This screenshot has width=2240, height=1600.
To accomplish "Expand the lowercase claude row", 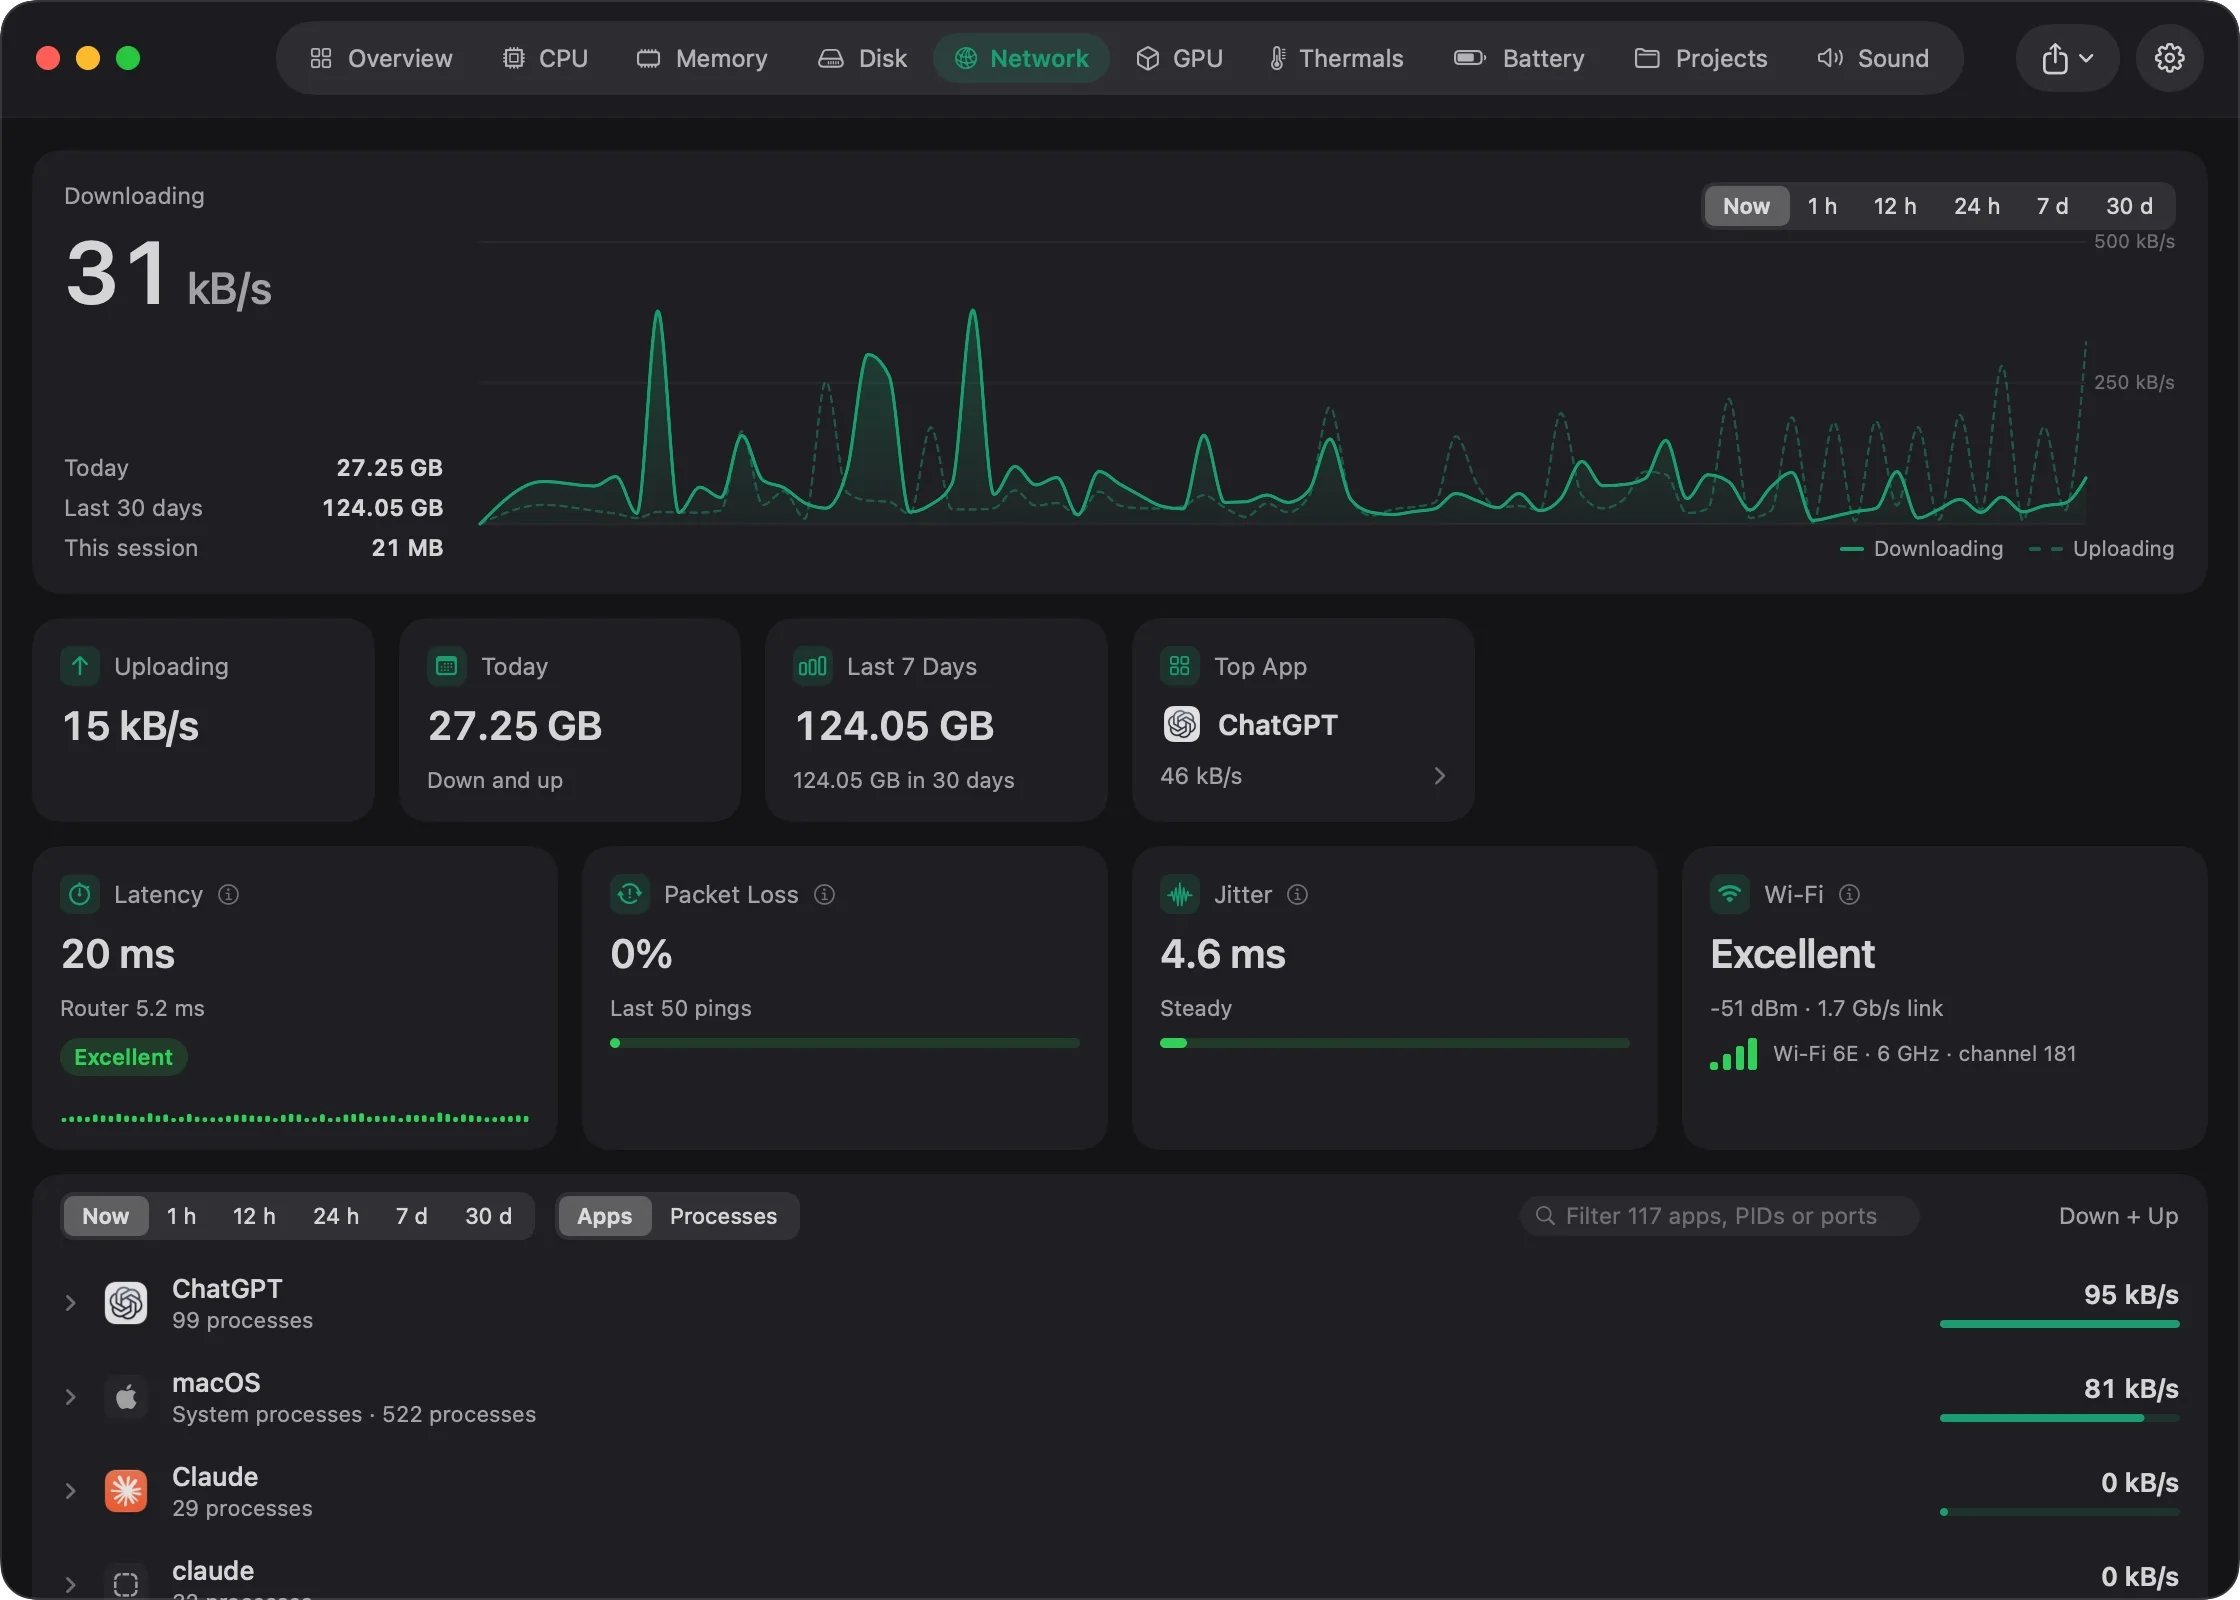I will 70,1584.
